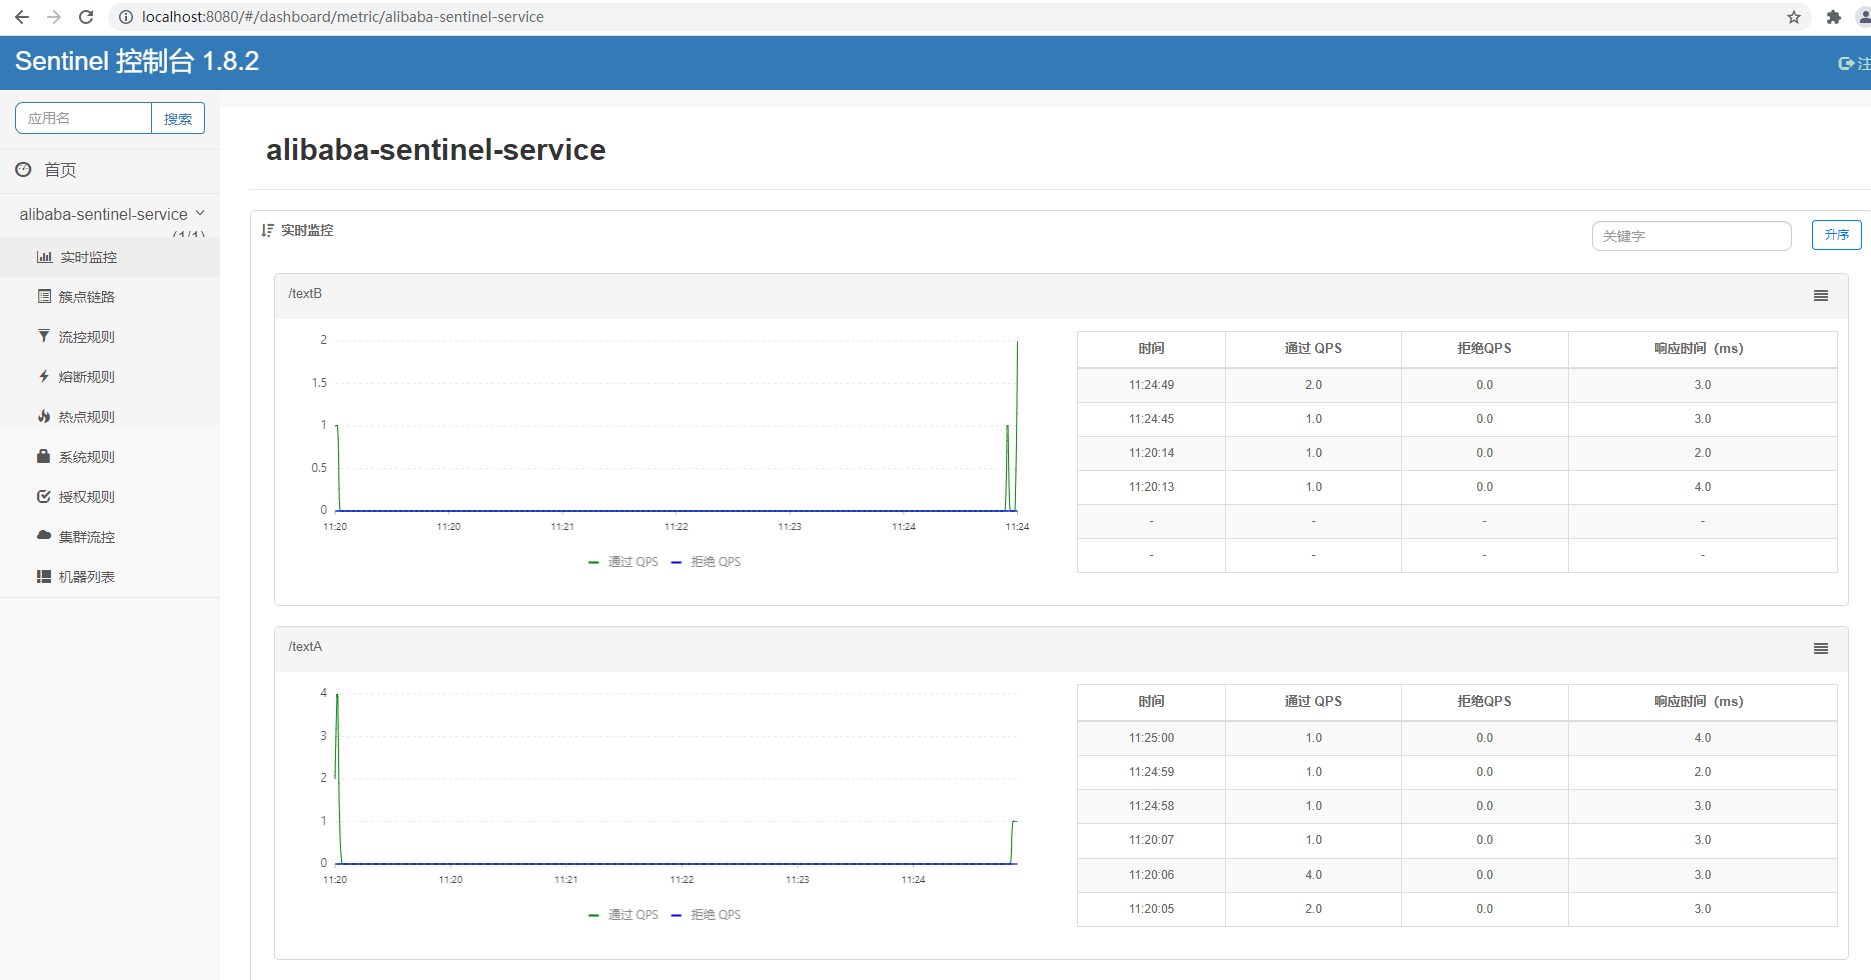
Task: Click the browser forward arrow
Action: point(54,17)
